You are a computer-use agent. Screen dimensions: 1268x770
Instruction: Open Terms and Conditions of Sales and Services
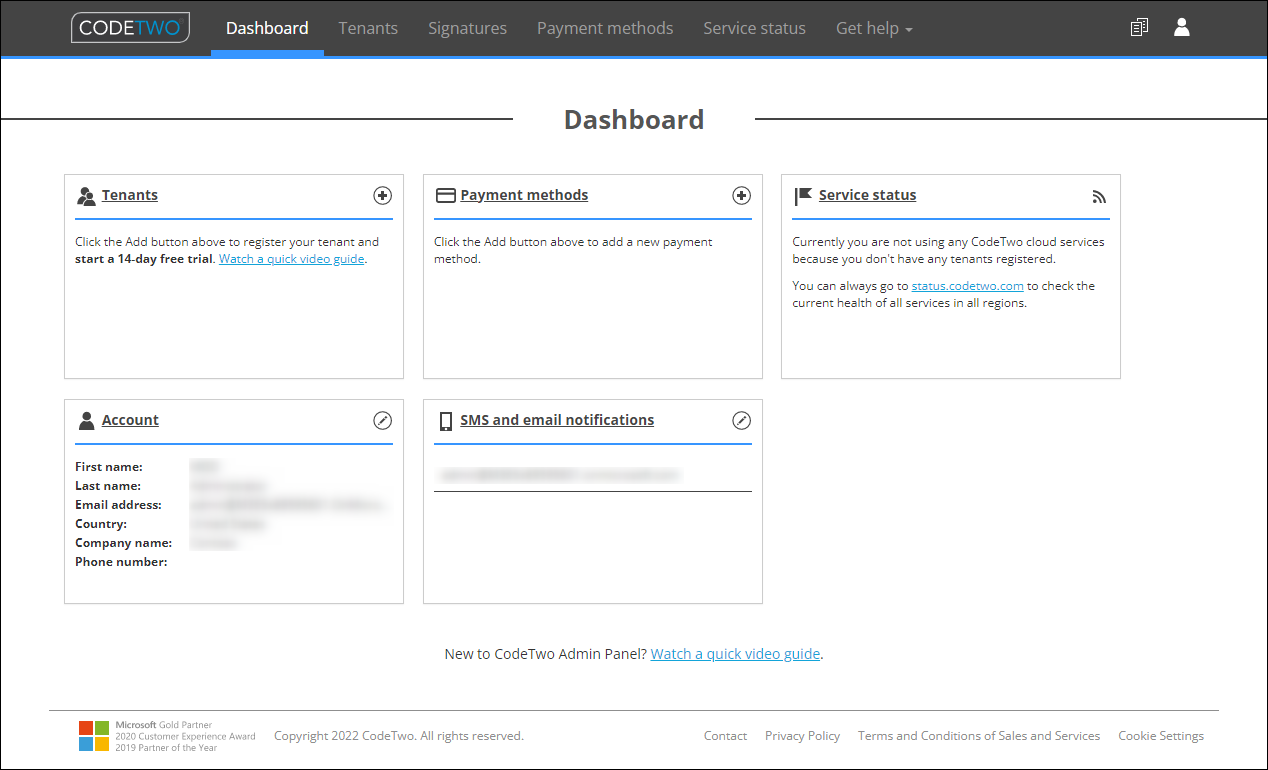(979, 736)
